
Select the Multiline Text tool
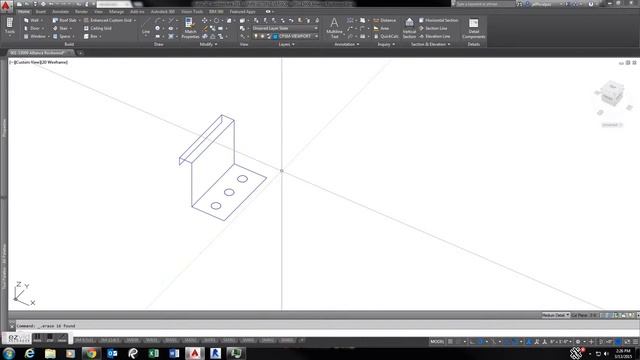[x=334, y=28]
